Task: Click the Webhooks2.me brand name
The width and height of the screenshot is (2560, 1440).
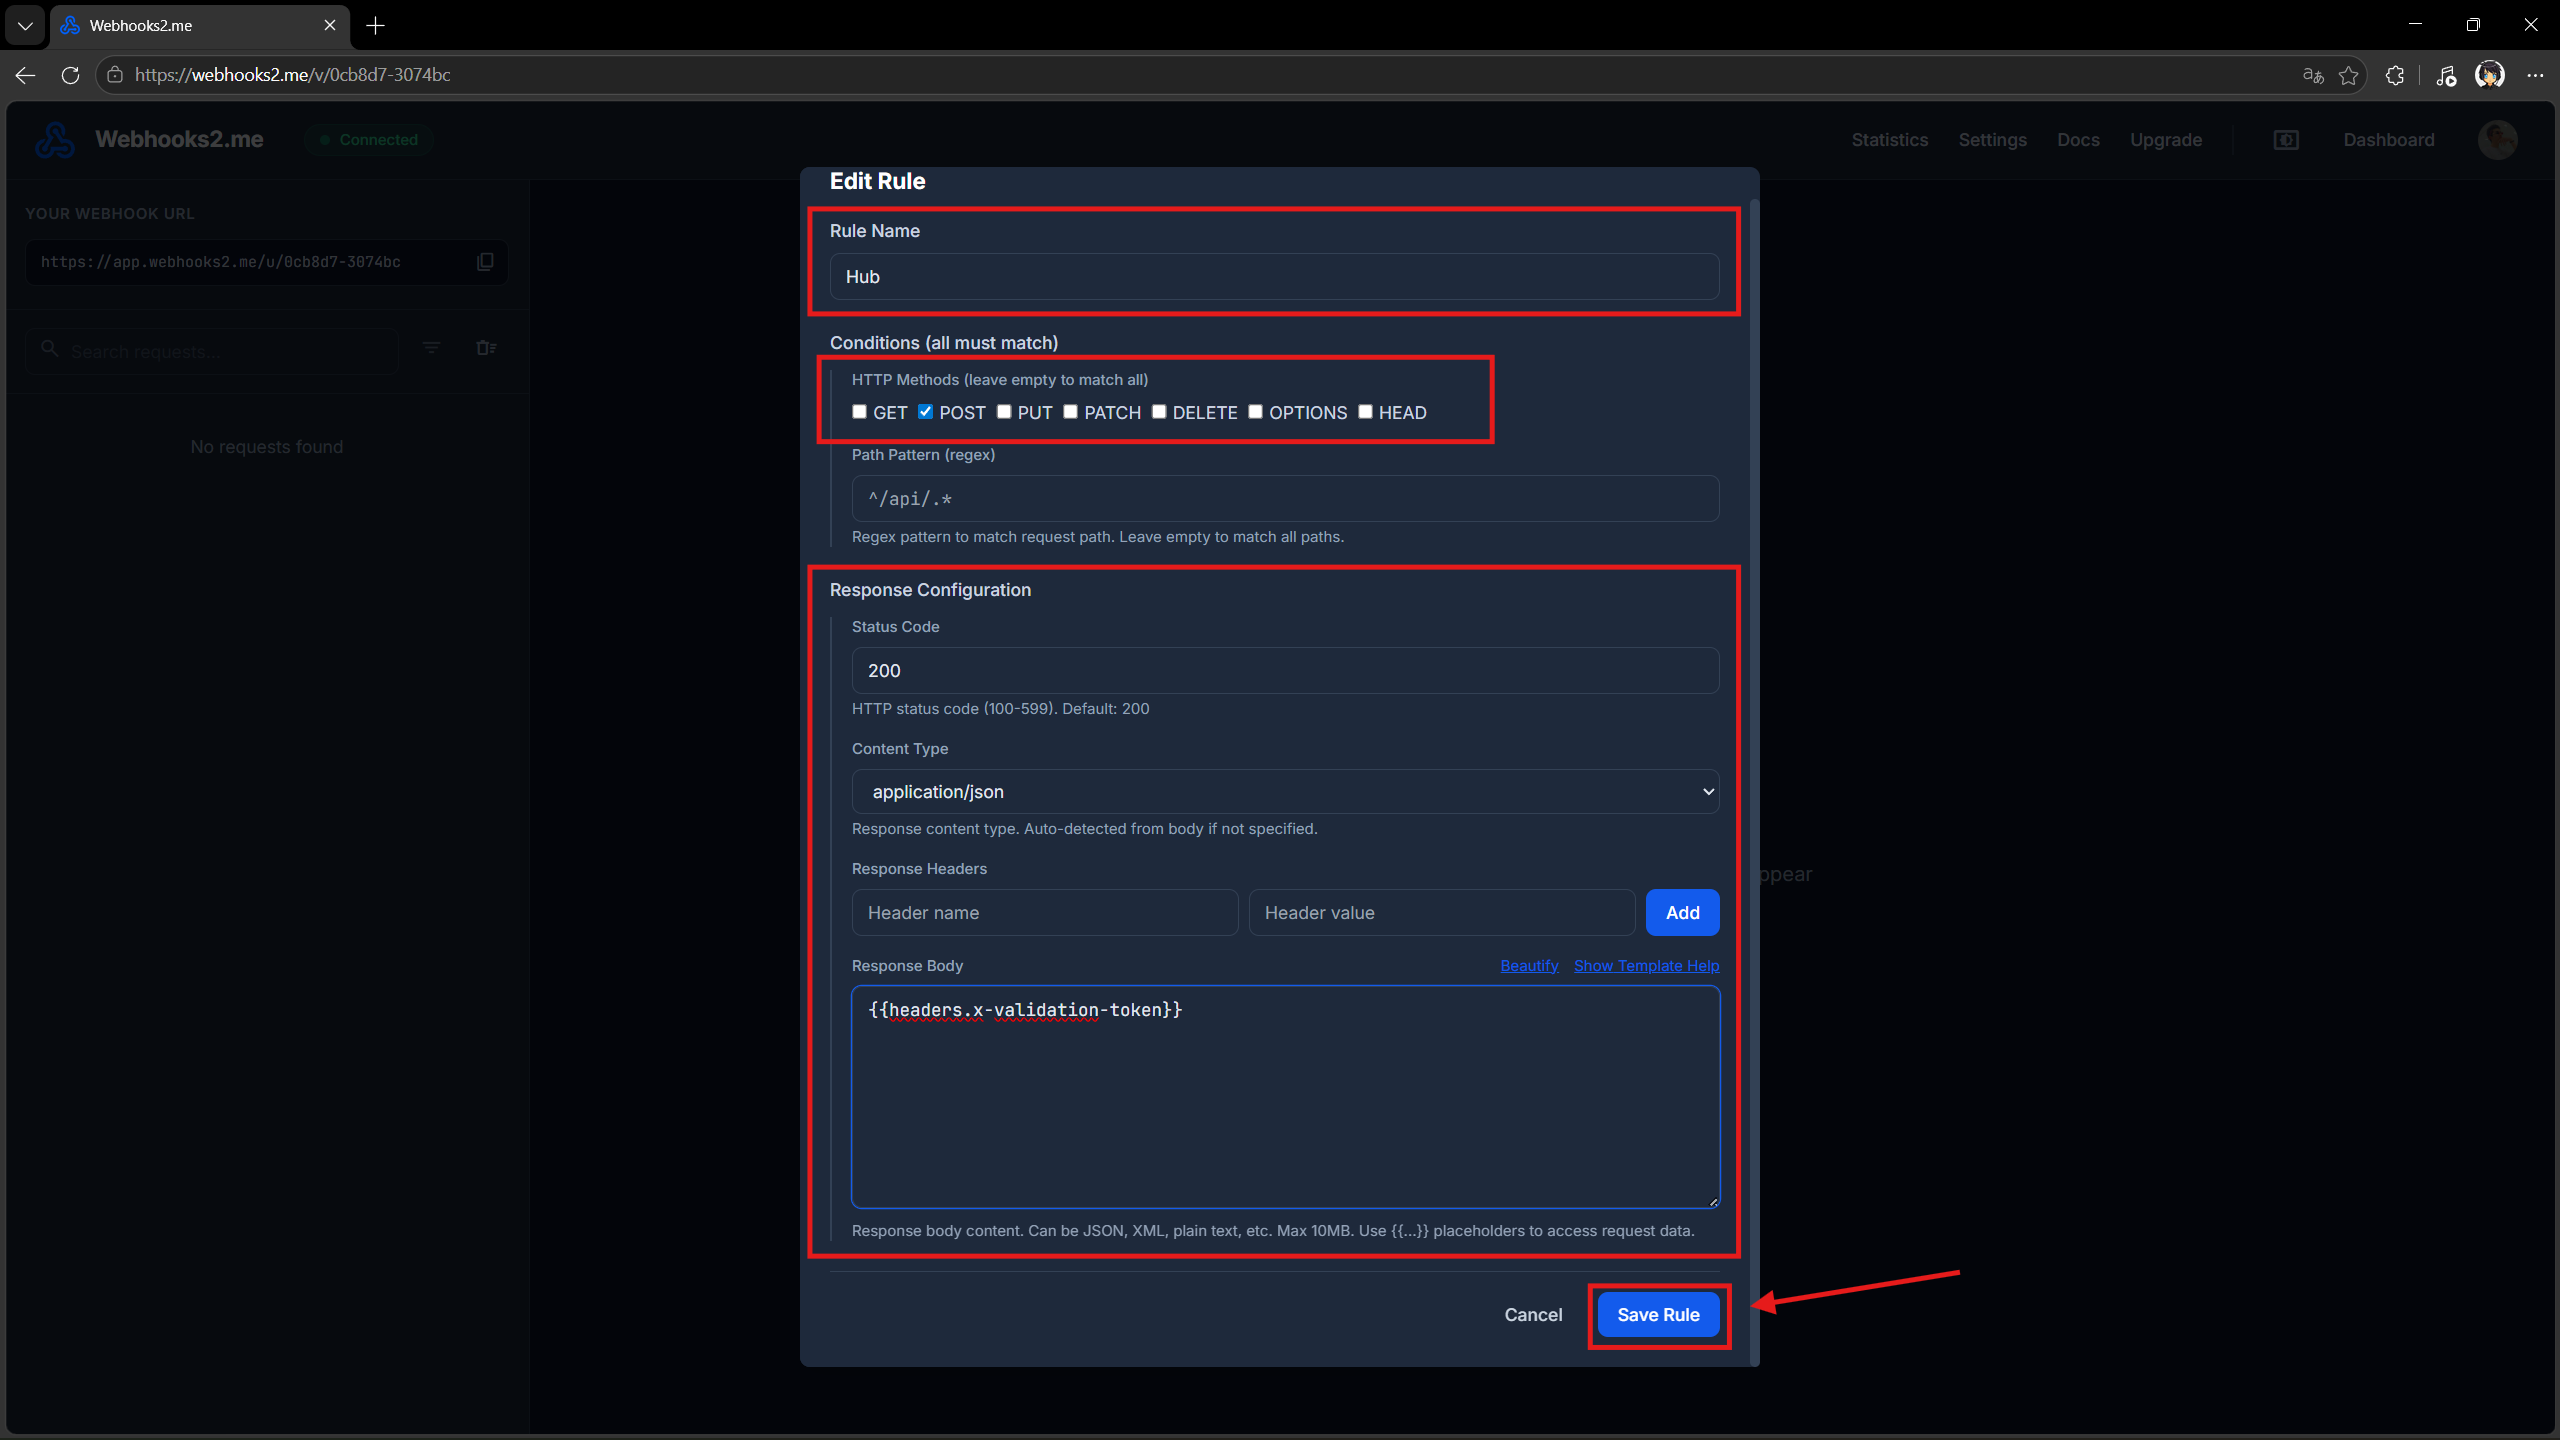Action: 179,140
